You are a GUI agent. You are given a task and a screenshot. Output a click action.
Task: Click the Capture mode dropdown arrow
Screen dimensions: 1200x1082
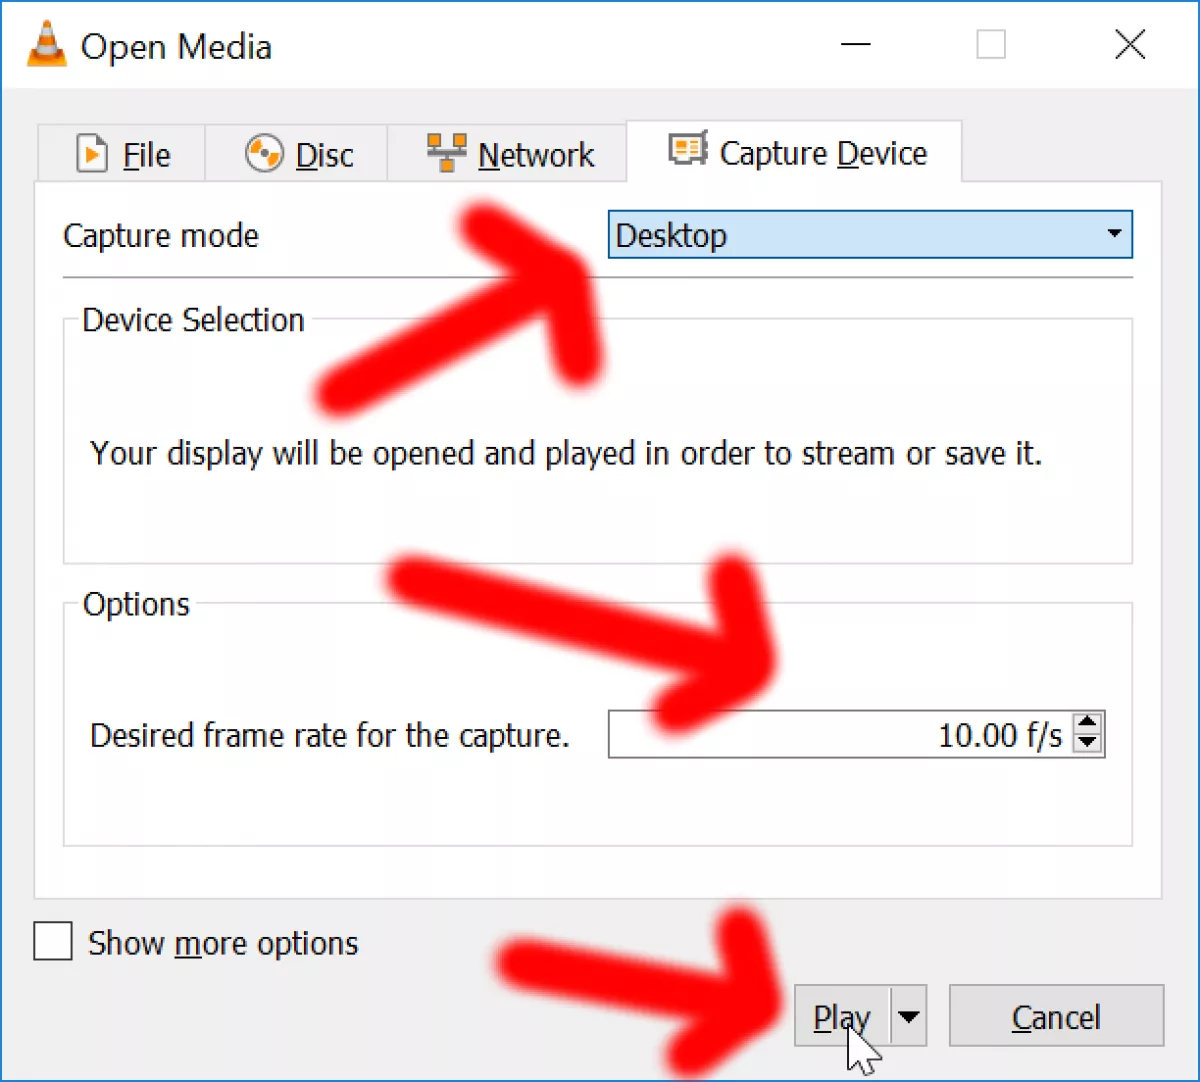coord(1114,235)
